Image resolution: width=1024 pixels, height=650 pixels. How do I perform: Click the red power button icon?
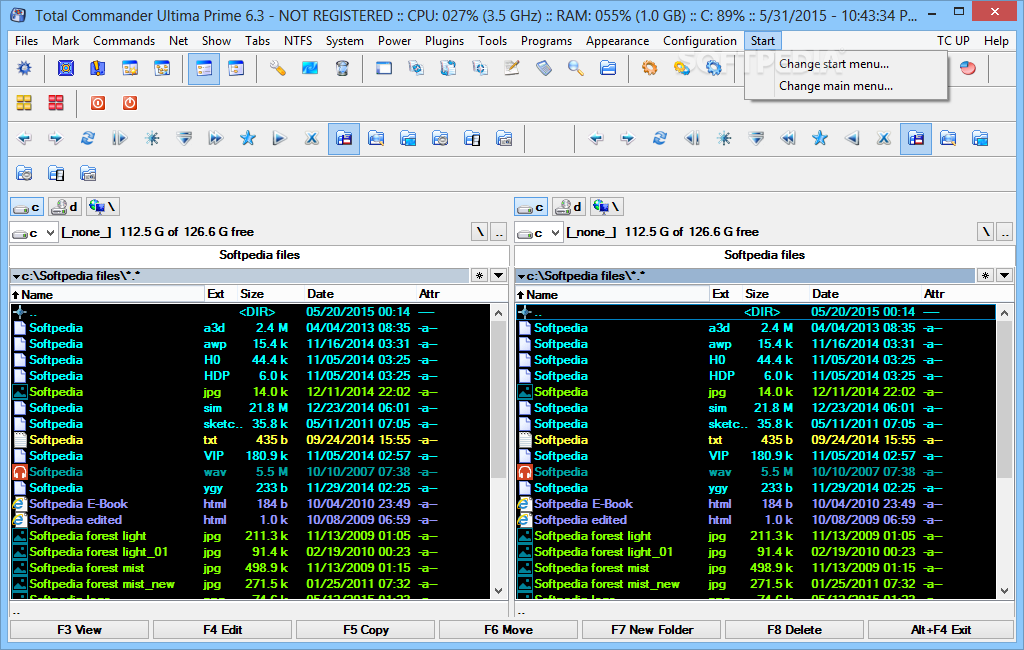coord(130,103)
